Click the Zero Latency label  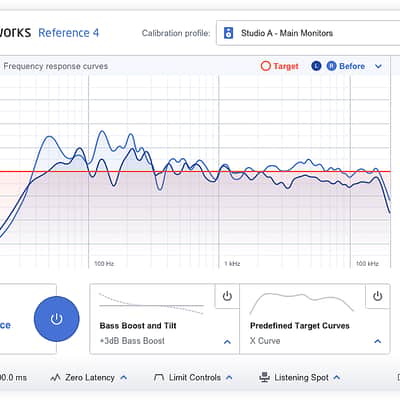(x=90, y=378)
